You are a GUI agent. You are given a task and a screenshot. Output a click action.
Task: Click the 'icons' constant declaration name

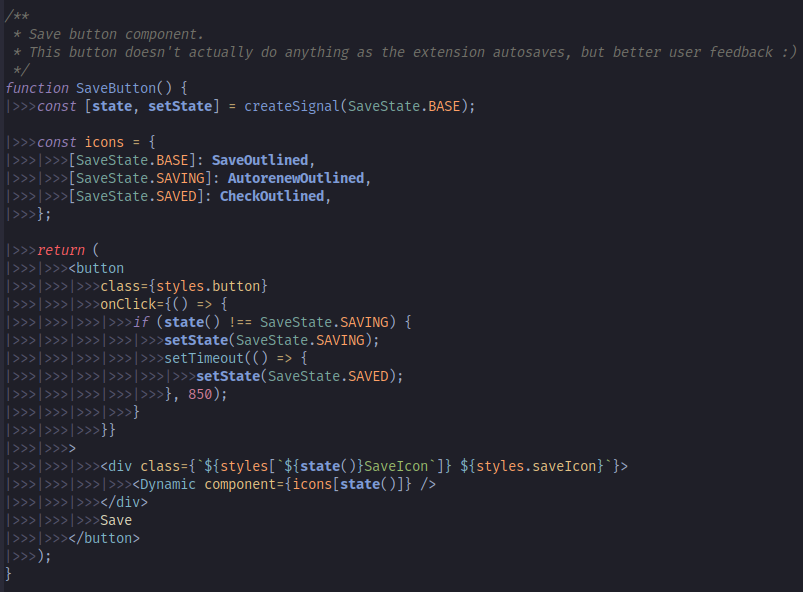pos(104,142)
